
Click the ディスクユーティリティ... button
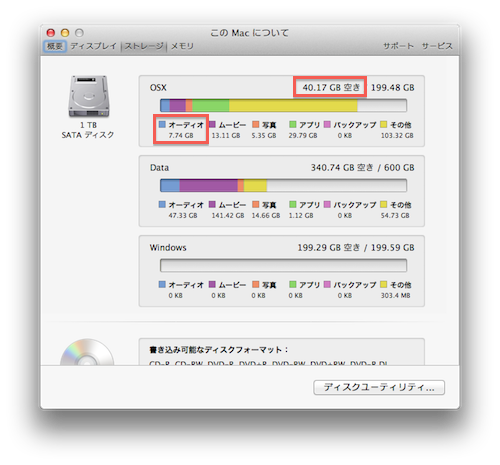379,387
